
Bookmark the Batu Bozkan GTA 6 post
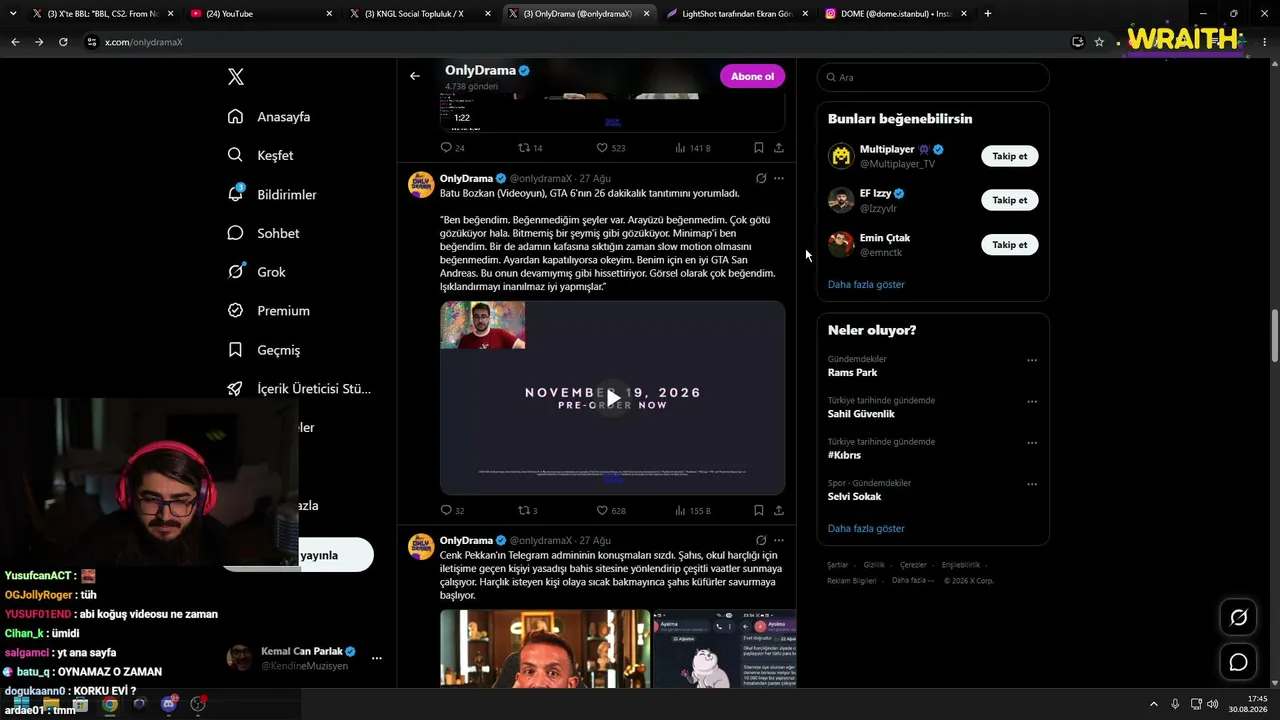759,510
